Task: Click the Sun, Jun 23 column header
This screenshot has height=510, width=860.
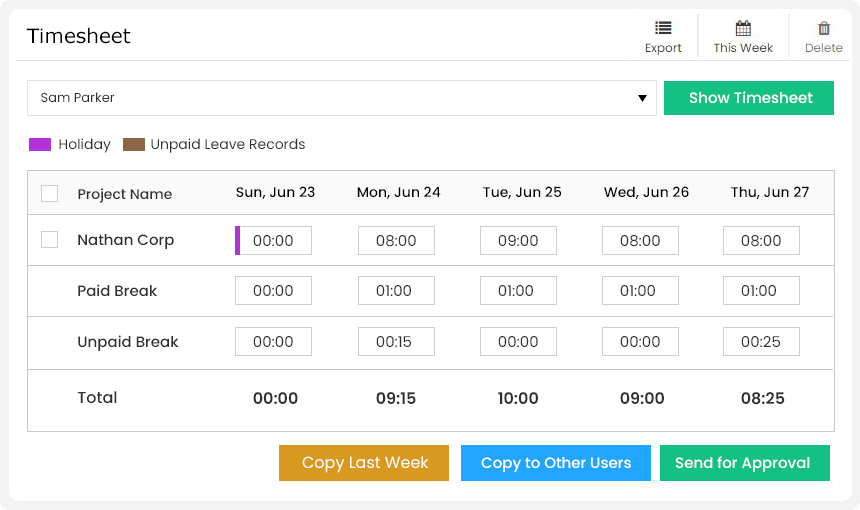Action: click(x=275, y=192)
